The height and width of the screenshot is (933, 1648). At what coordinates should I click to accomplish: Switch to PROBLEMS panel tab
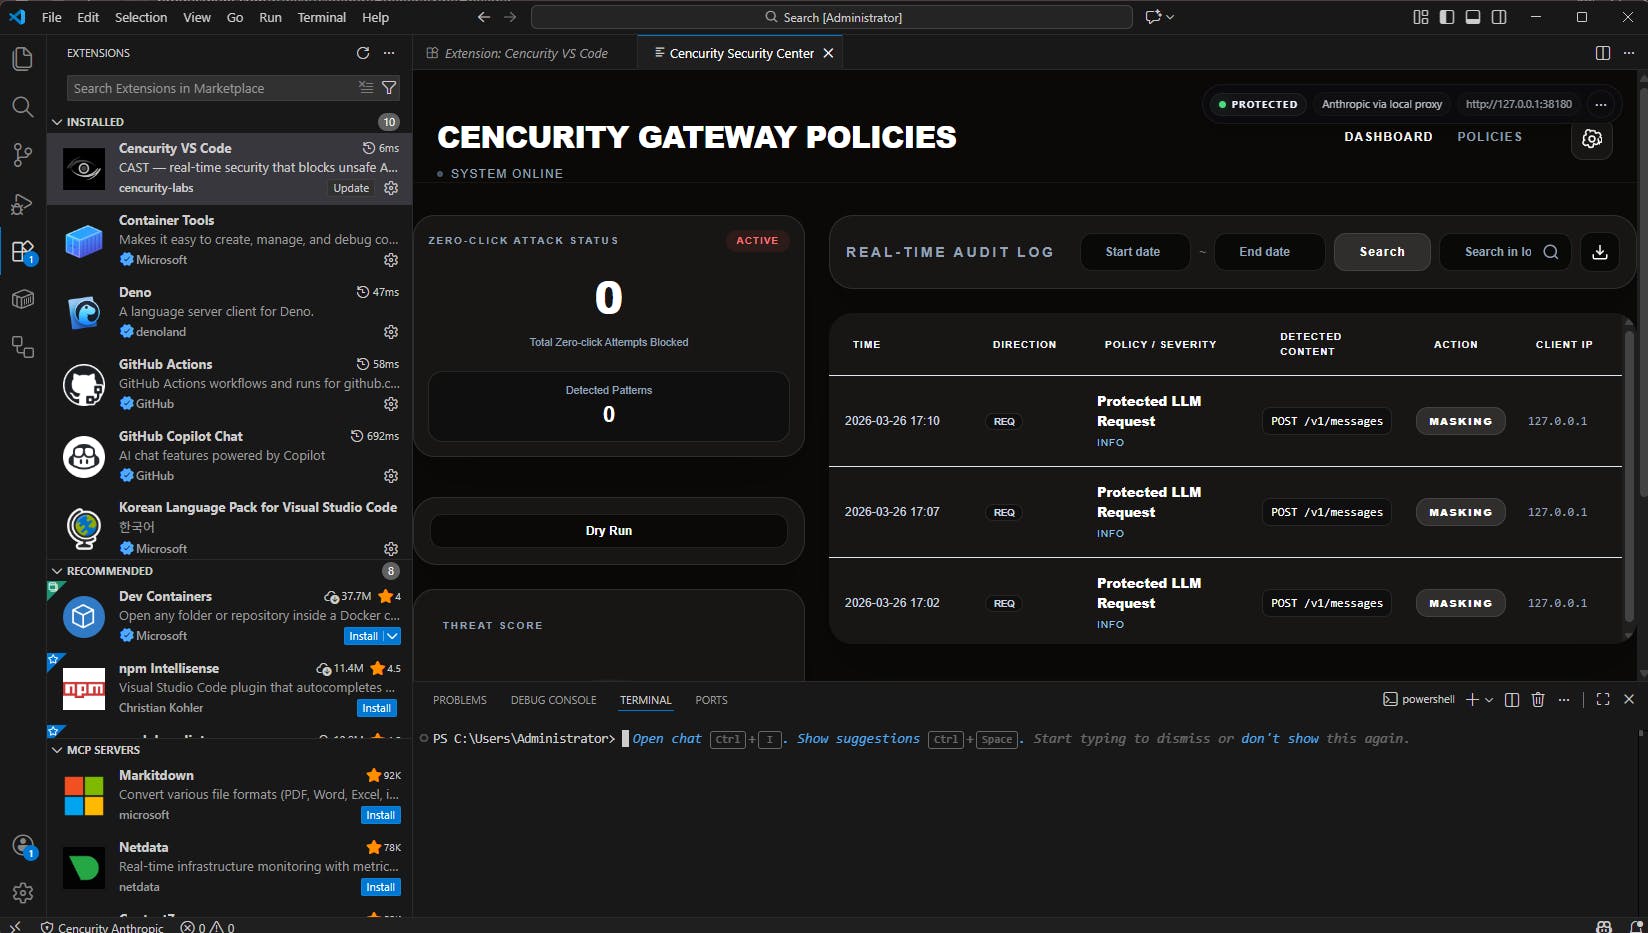tap(460, 700)
